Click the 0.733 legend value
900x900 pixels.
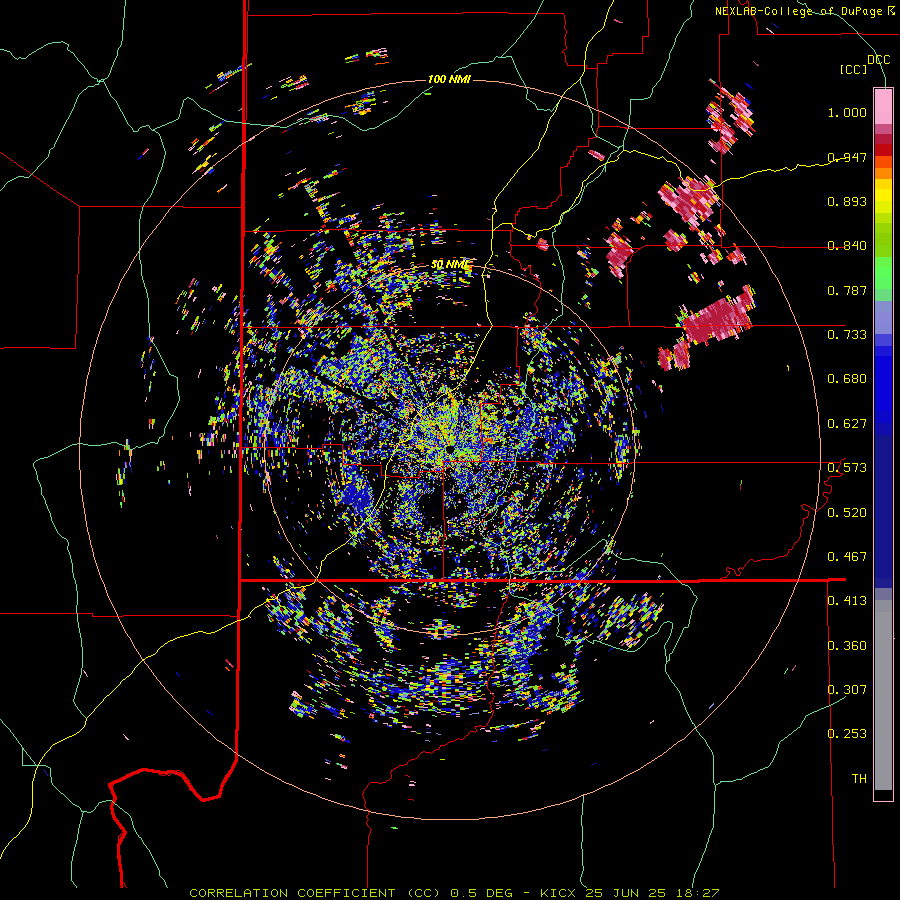tap(847, 335)
